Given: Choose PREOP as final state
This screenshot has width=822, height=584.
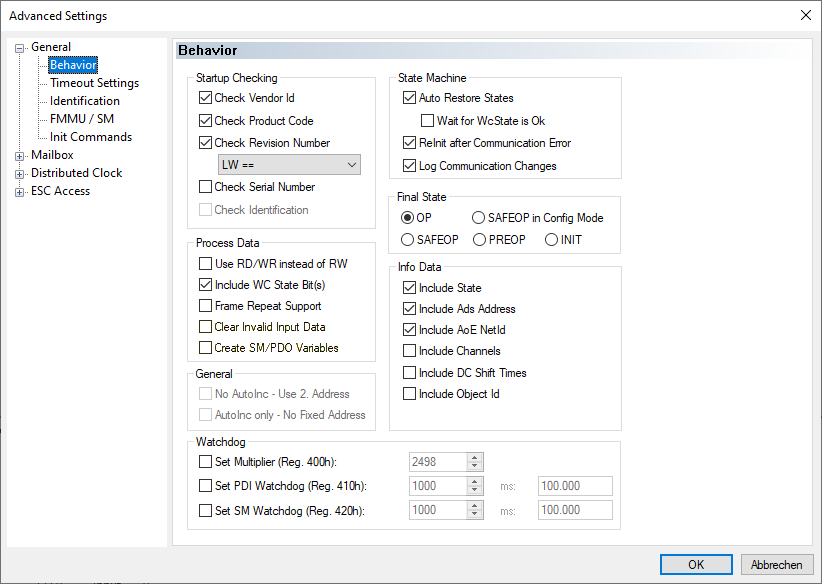Looking at the screenshot, I should pyautogui.click(x=480, y=240).
